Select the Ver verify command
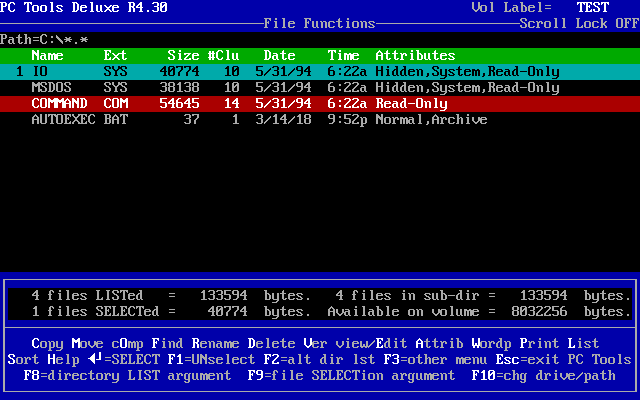The height and width of the screenshot is (400, 640). [x=316, y=344]
